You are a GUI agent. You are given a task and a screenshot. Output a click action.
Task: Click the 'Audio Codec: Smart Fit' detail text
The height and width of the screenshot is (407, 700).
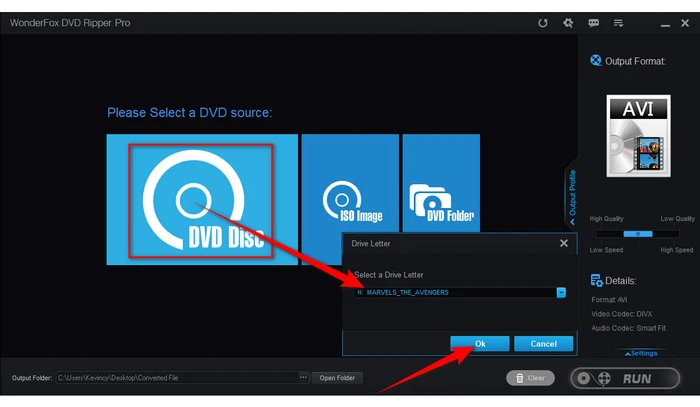[628, 328]
